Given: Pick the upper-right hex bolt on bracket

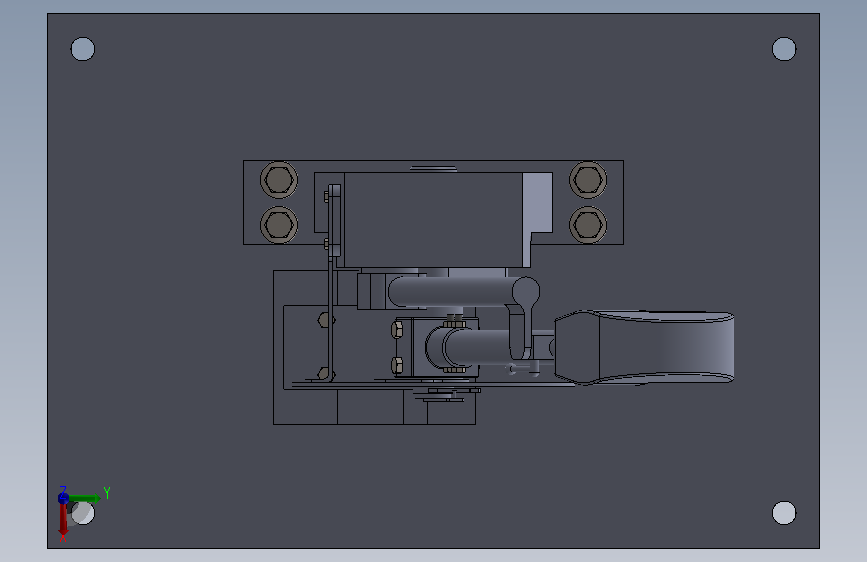Looking at the screenshot, I should tap(588, 180).
